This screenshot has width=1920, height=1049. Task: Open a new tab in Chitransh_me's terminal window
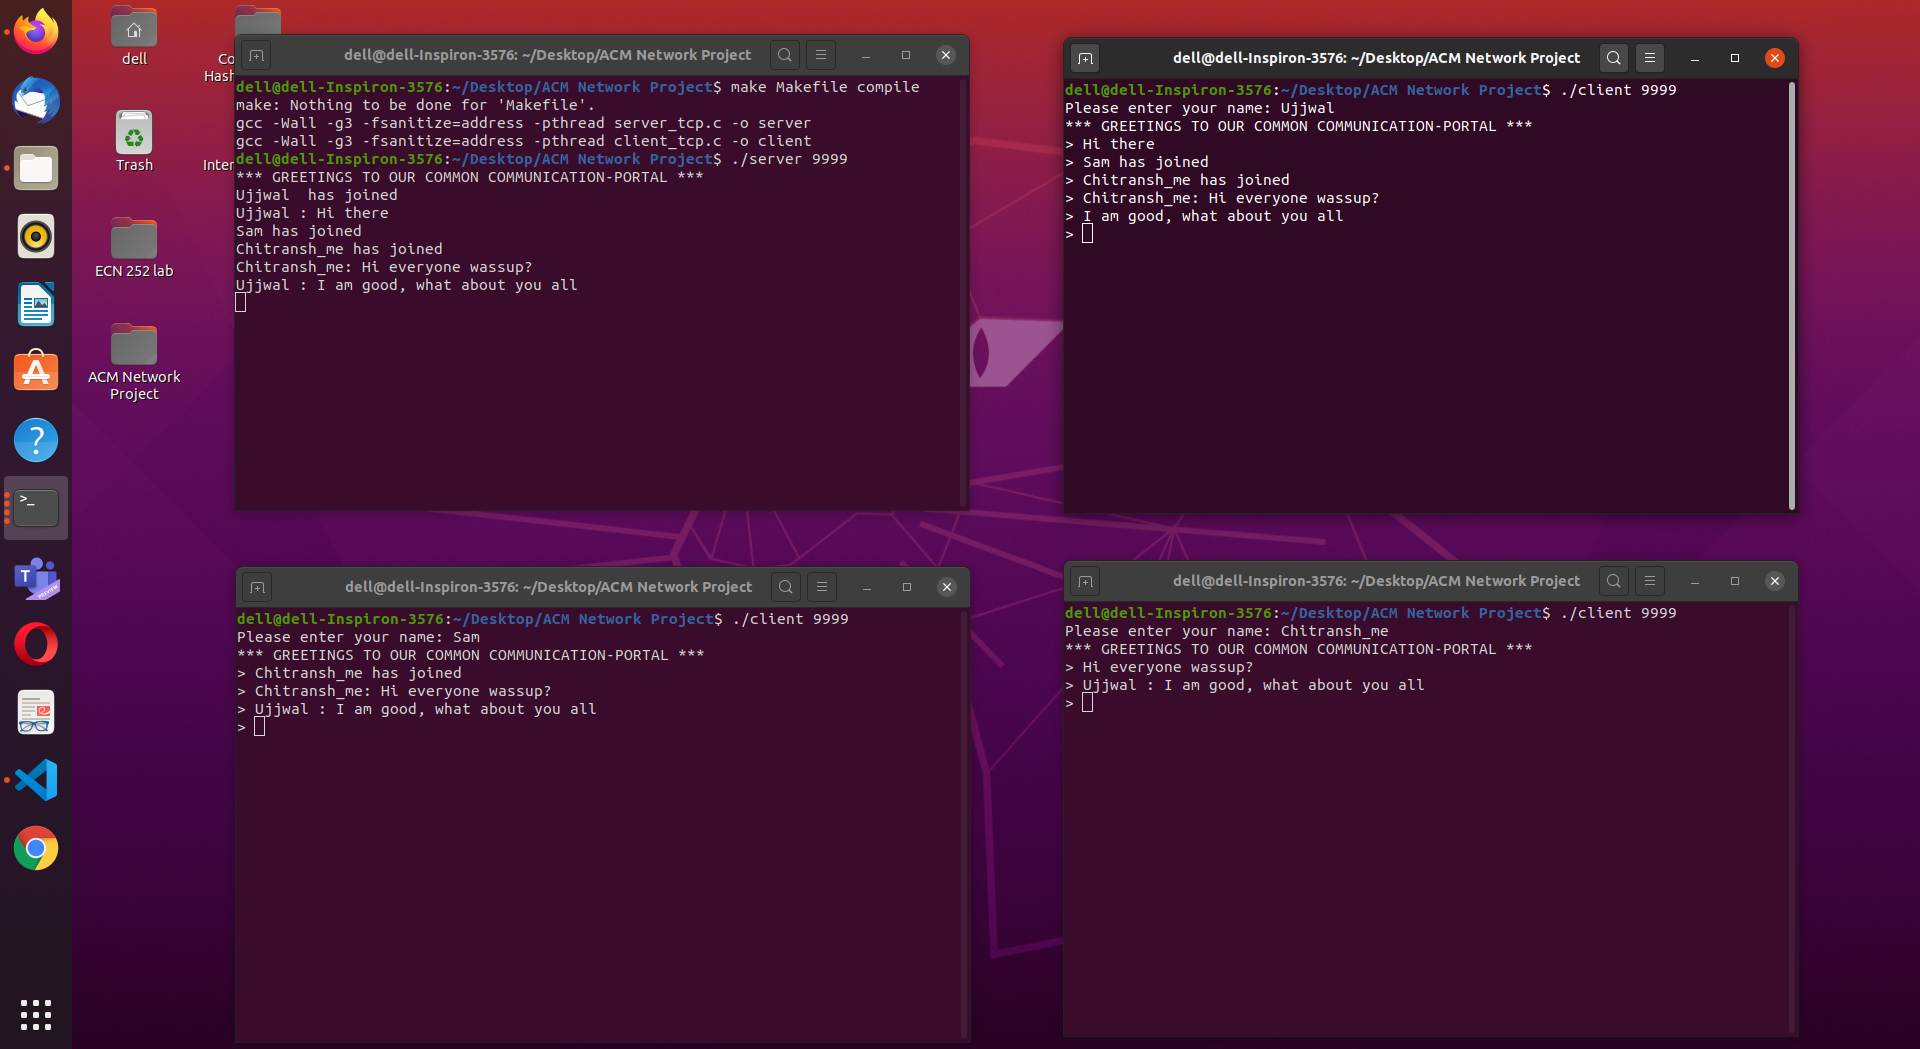click(1085, 580)
